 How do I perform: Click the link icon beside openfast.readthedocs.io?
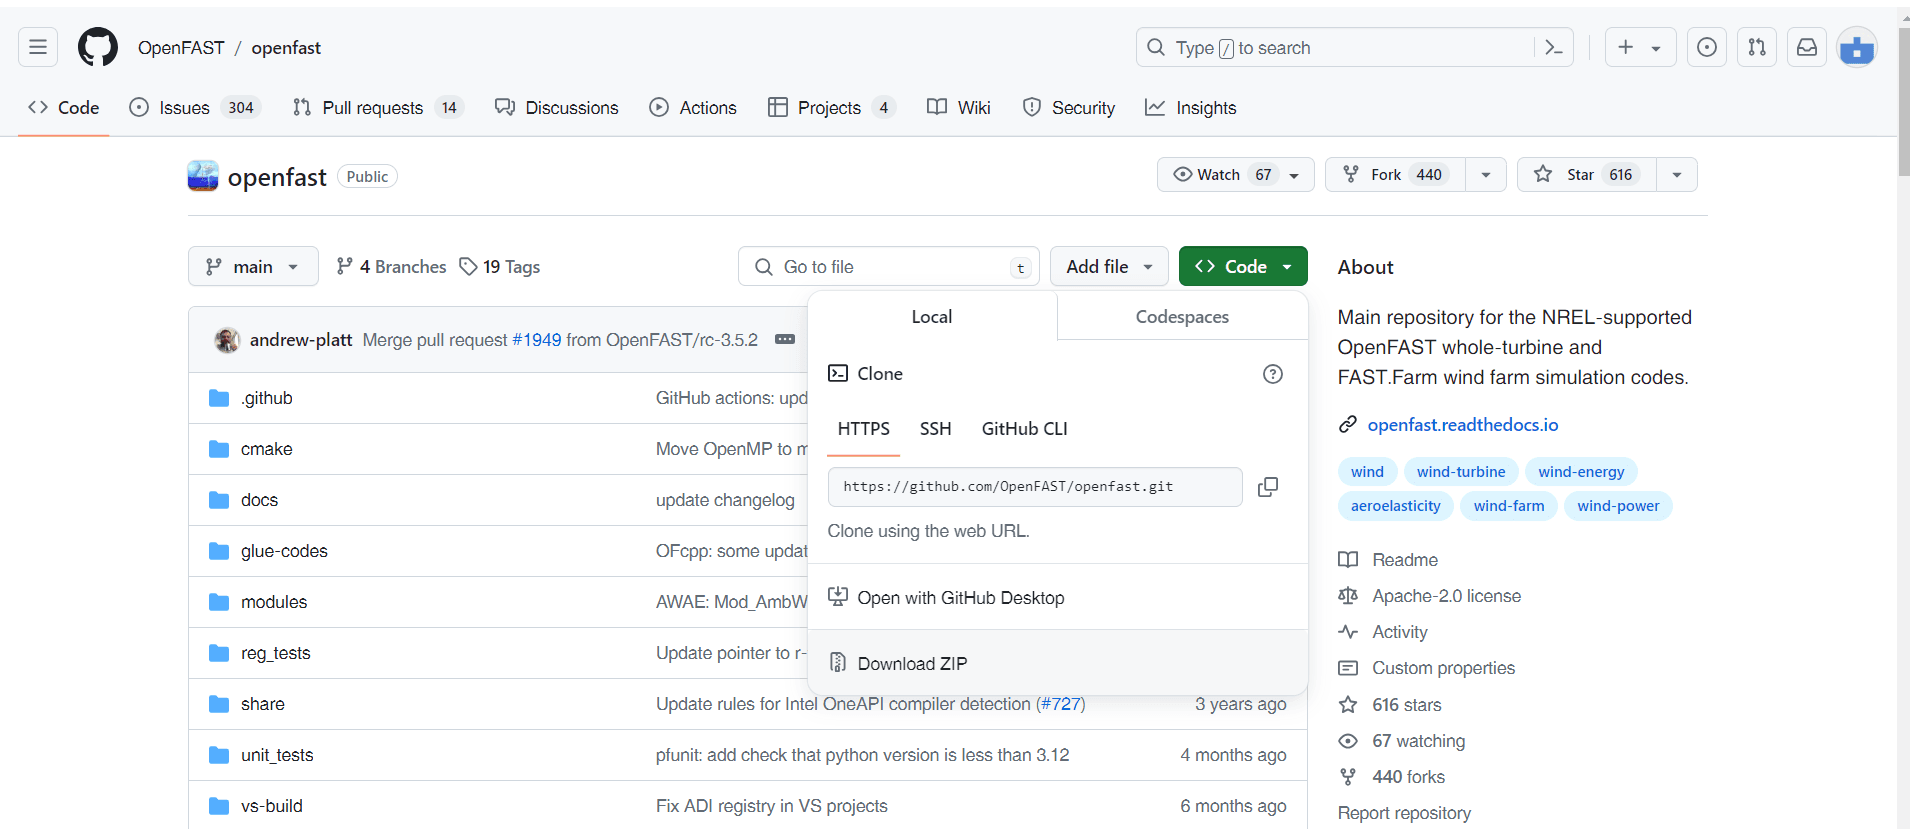click(1348, 425)
